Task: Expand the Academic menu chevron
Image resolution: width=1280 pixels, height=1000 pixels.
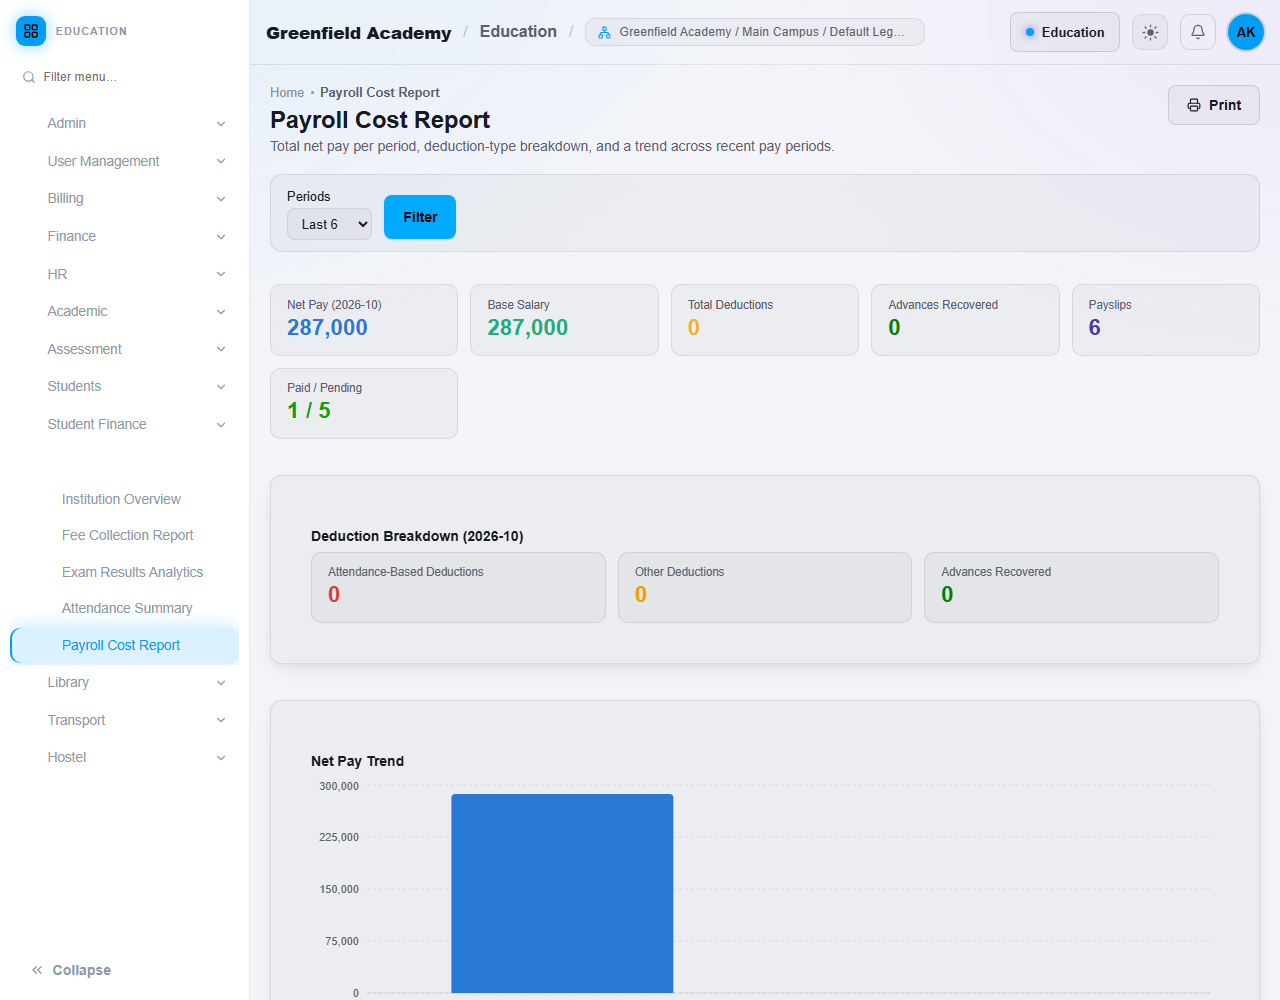Action: [221, 312]
